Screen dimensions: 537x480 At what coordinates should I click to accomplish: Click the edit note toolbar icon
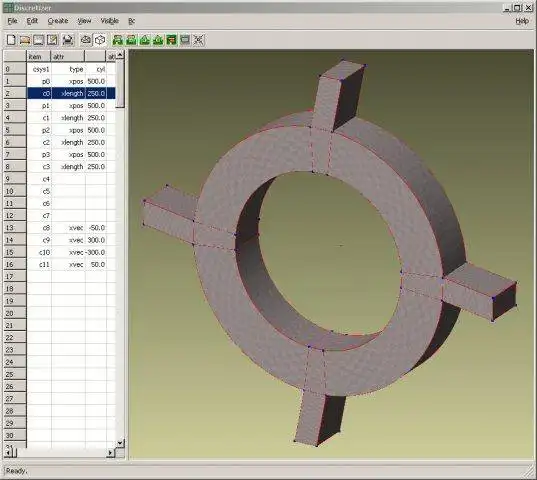[52, 40]
